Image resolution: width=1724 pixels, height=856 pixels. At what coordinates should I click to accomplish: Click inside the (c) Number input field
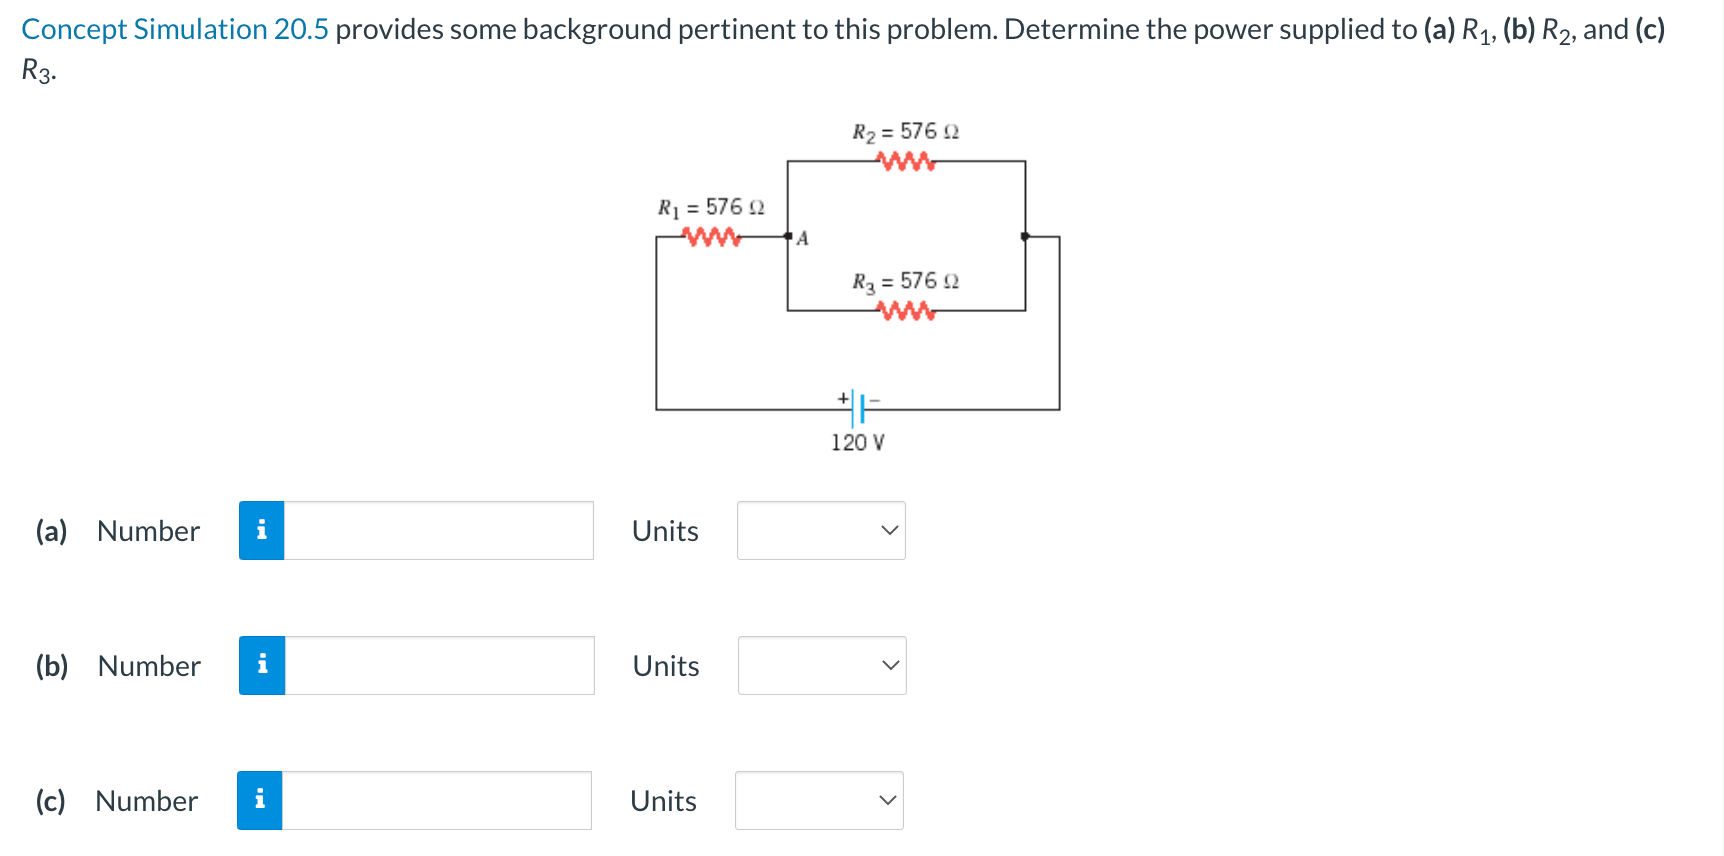(x=435, y=800)
